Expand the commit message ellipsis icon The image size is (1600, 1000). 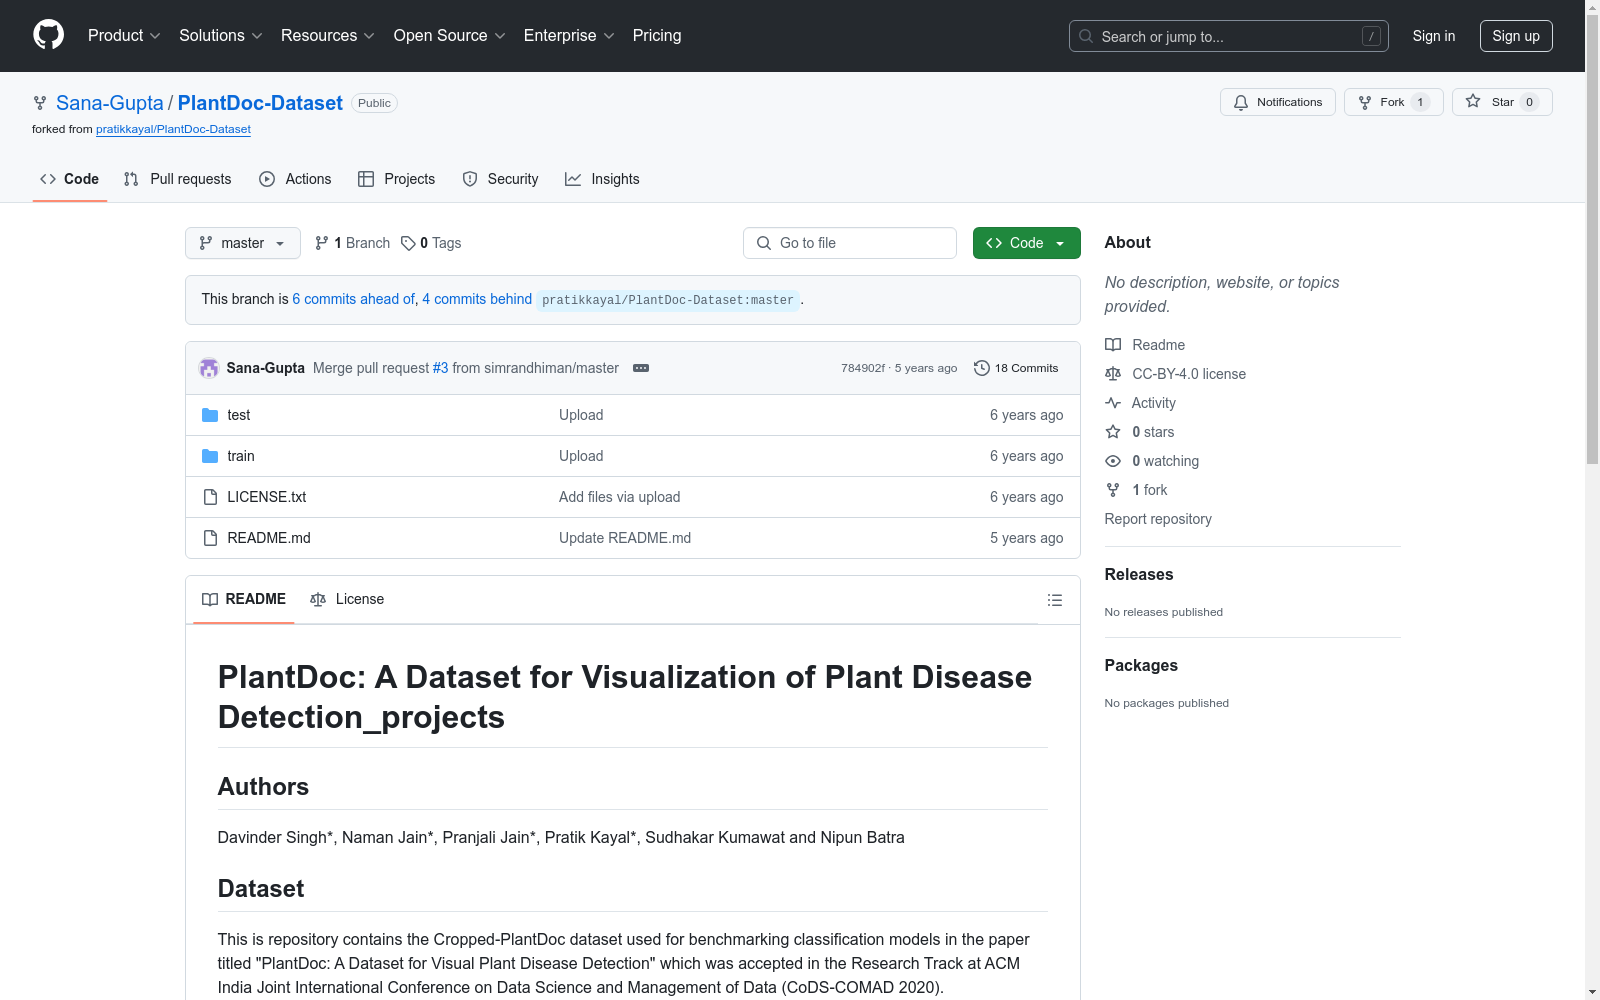pyautogui.click(x=641, y=368)
